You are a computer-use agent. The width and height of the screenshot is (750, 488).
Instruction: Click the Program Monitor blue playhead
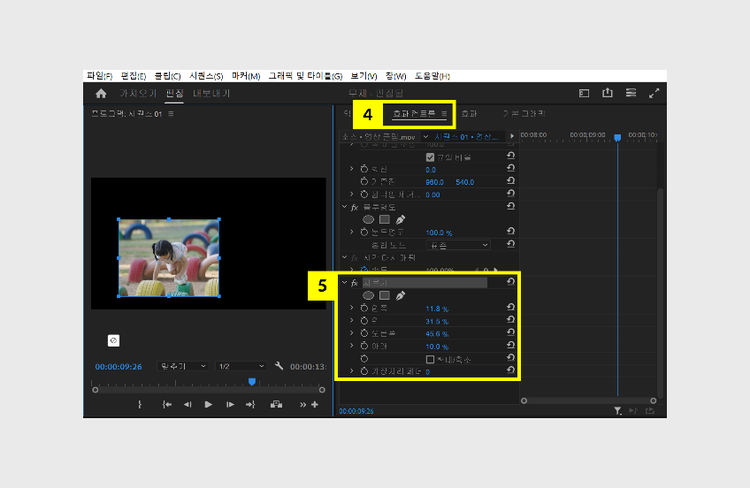pos(252,381)
